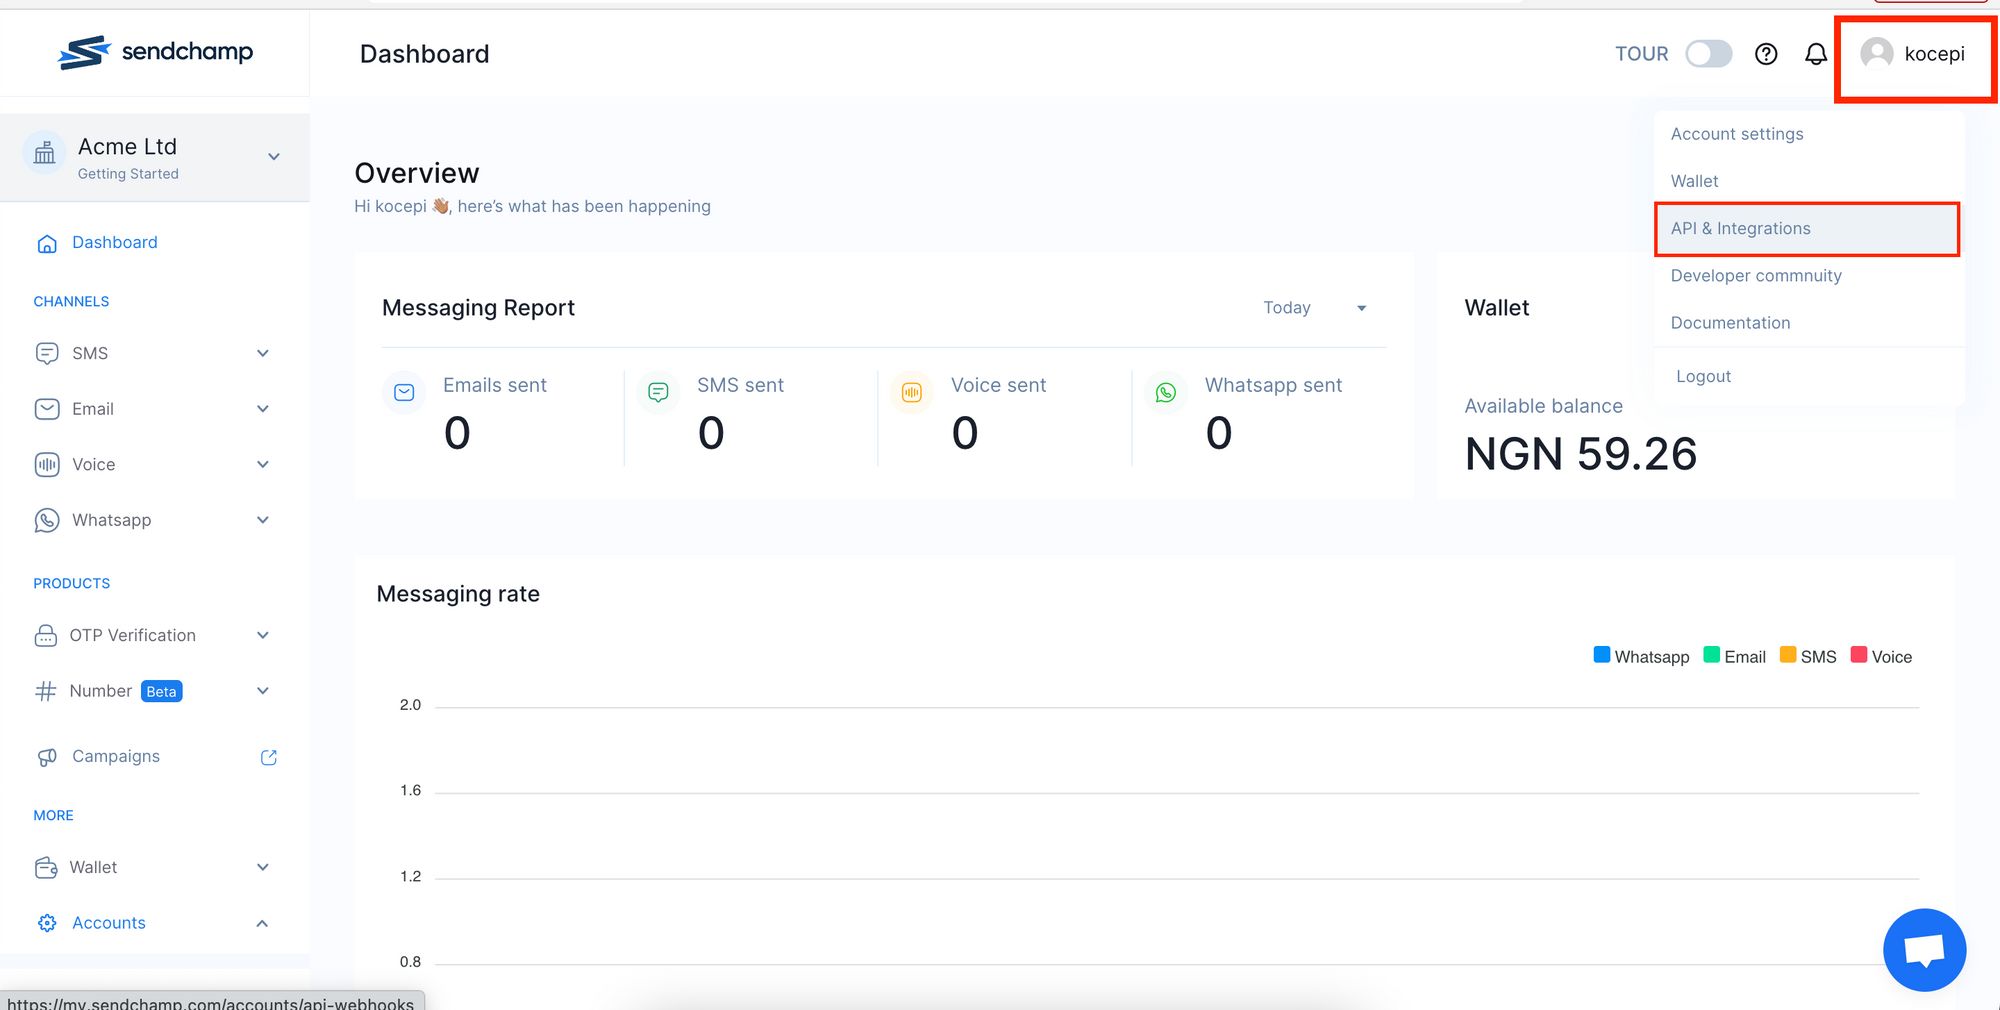2000x1010 pixels.
Task: Toggle the TOUR switch
Action: 1708,54
